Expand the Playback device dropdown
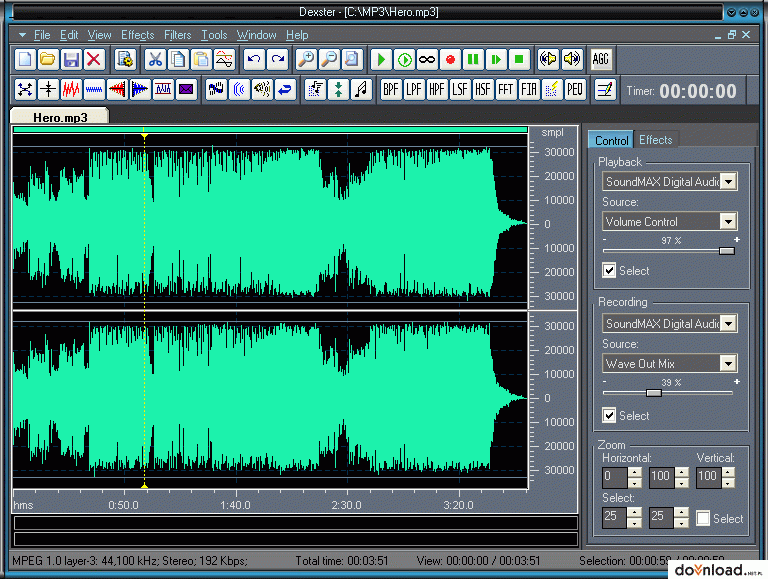Image resolution: width=768 pixels, height=579 pixels. 729,182
